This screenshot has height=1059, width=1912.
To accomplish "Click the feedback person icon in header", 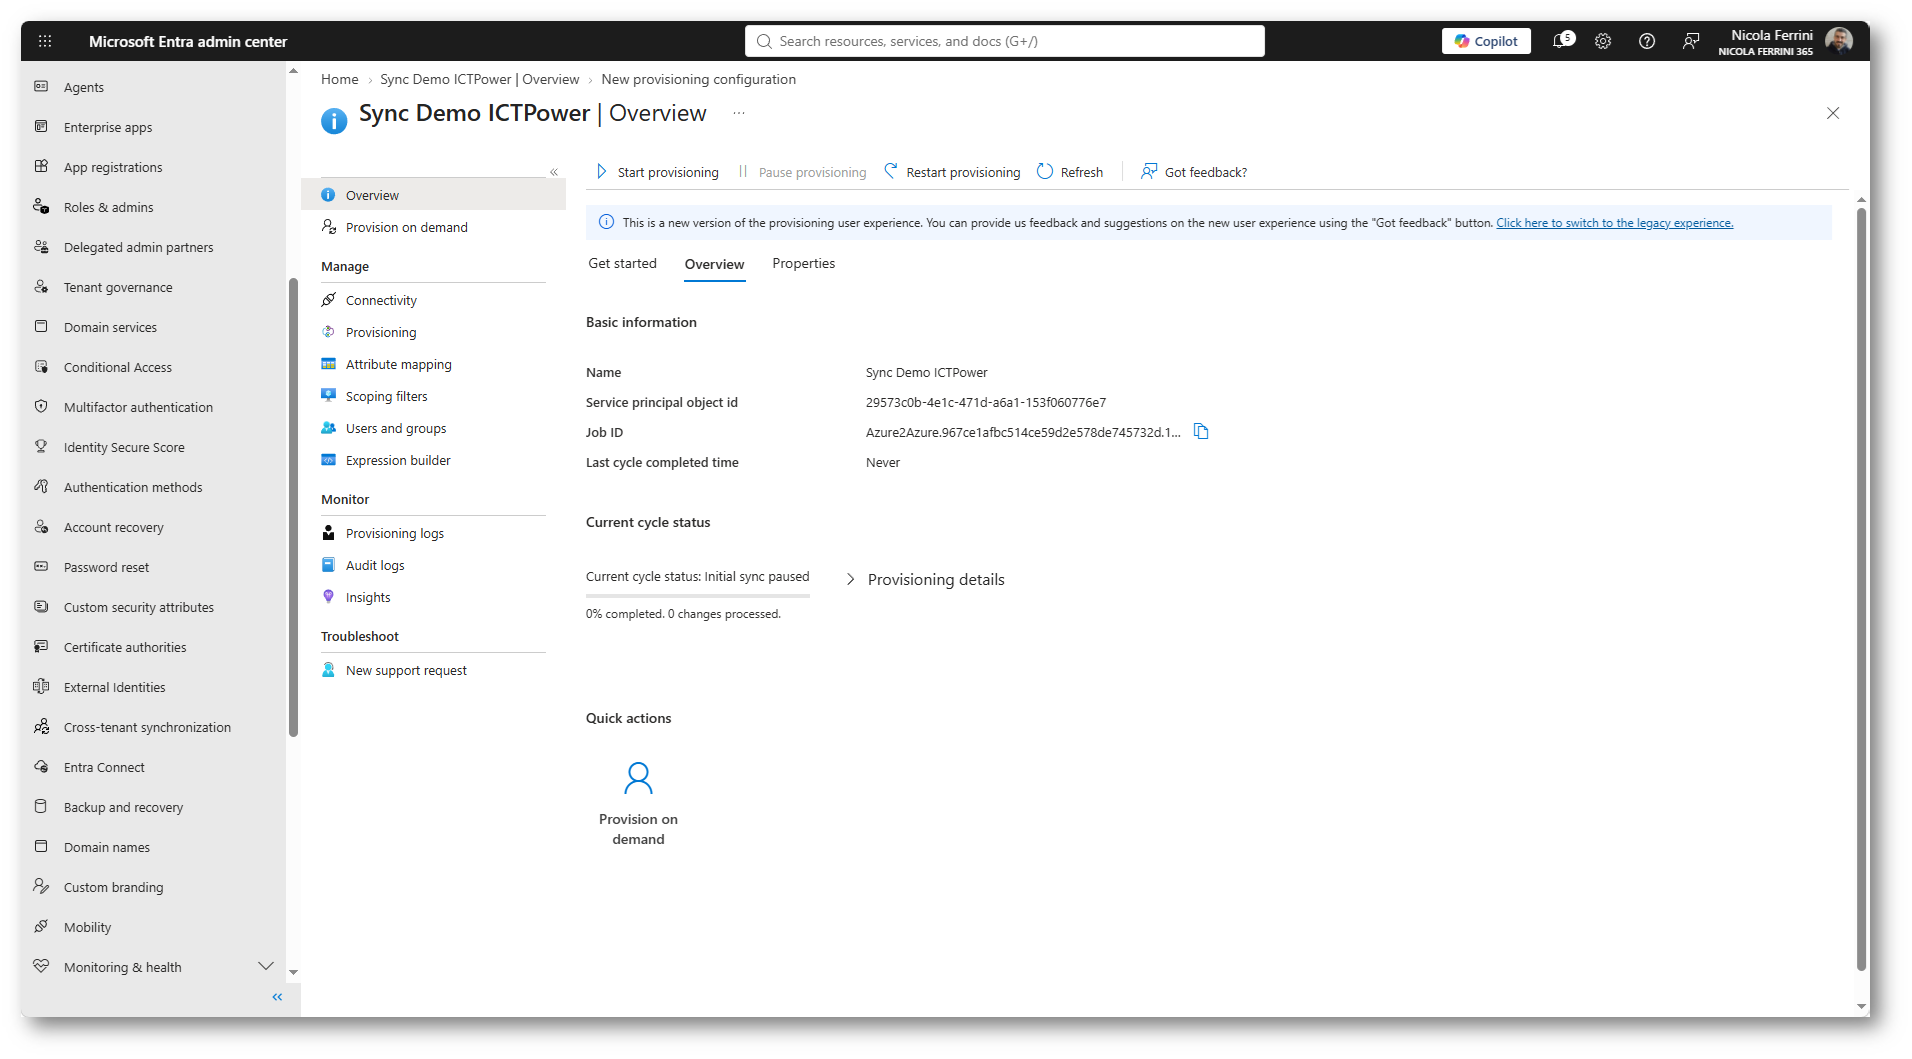I will point(1691,41).
